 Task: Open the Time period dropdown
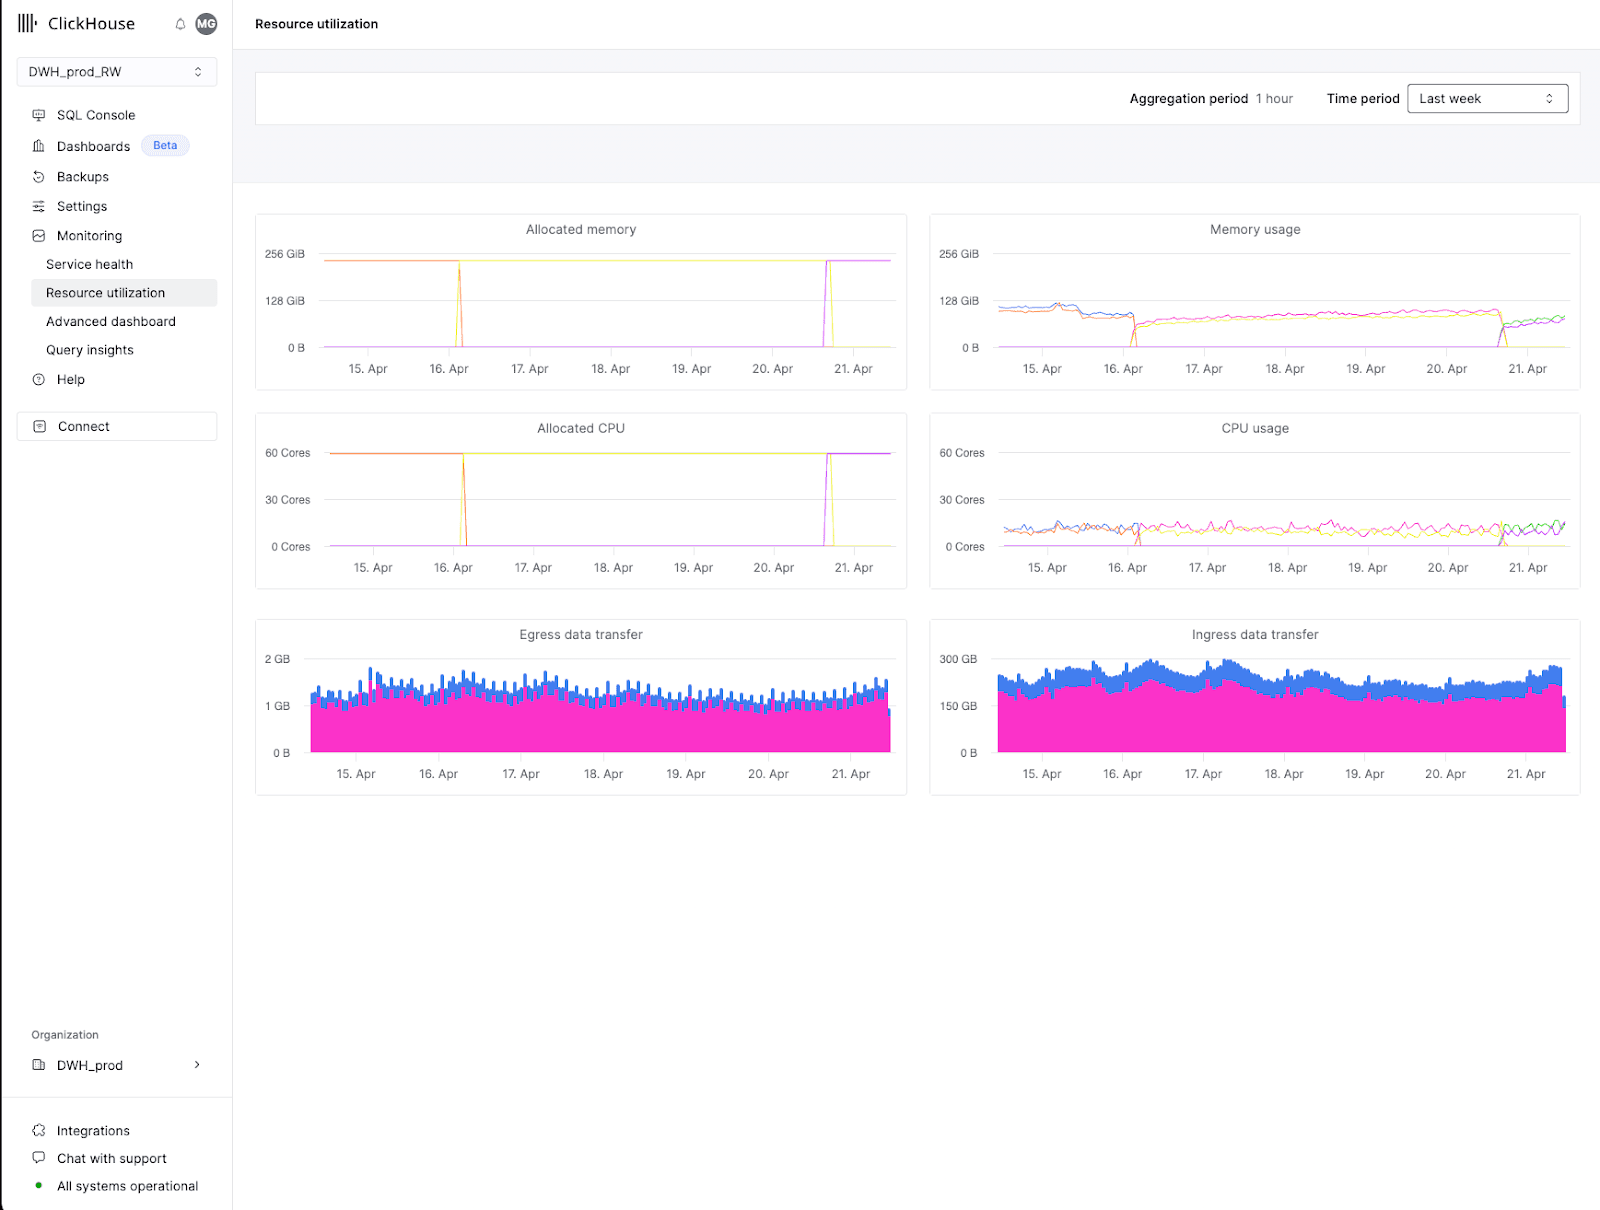pyautogui.click(x=1487, y=99)
